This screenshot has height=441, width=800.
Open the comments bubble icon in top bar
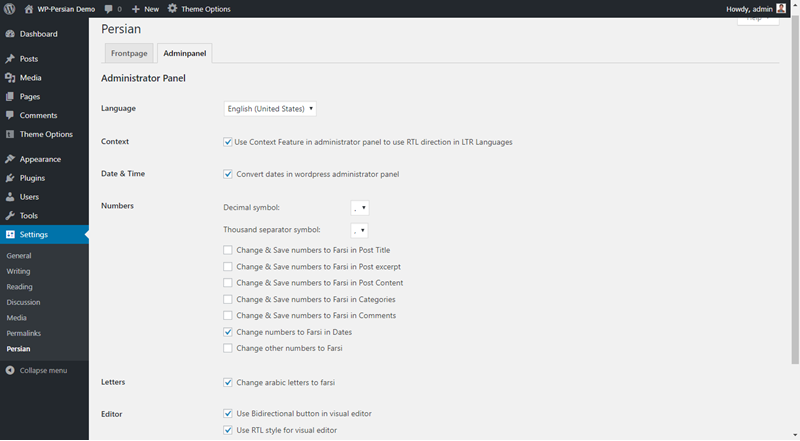[108, 9]
